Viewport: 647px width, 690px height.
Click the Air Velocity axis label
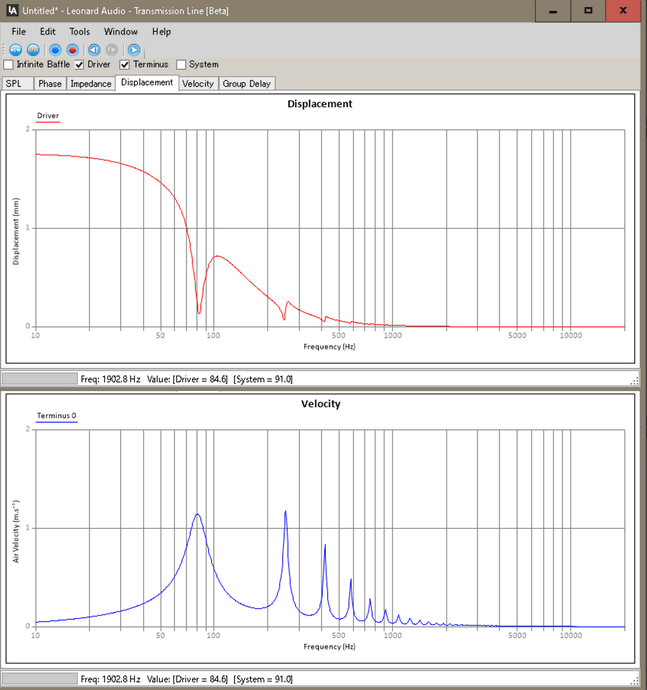pyautogui.click(x=16, y=531)
